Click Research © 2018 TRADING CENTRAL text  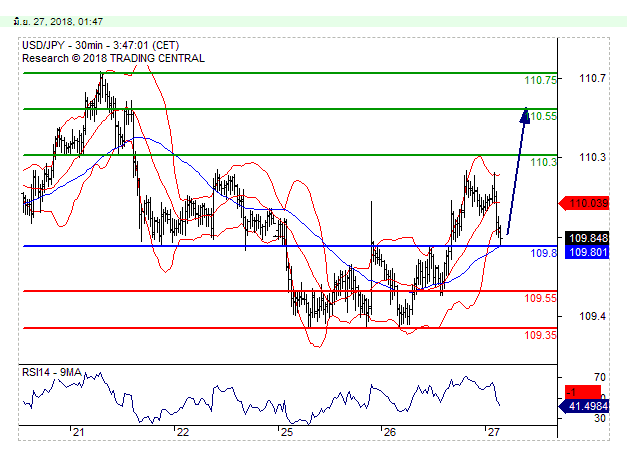pos(113,58)
